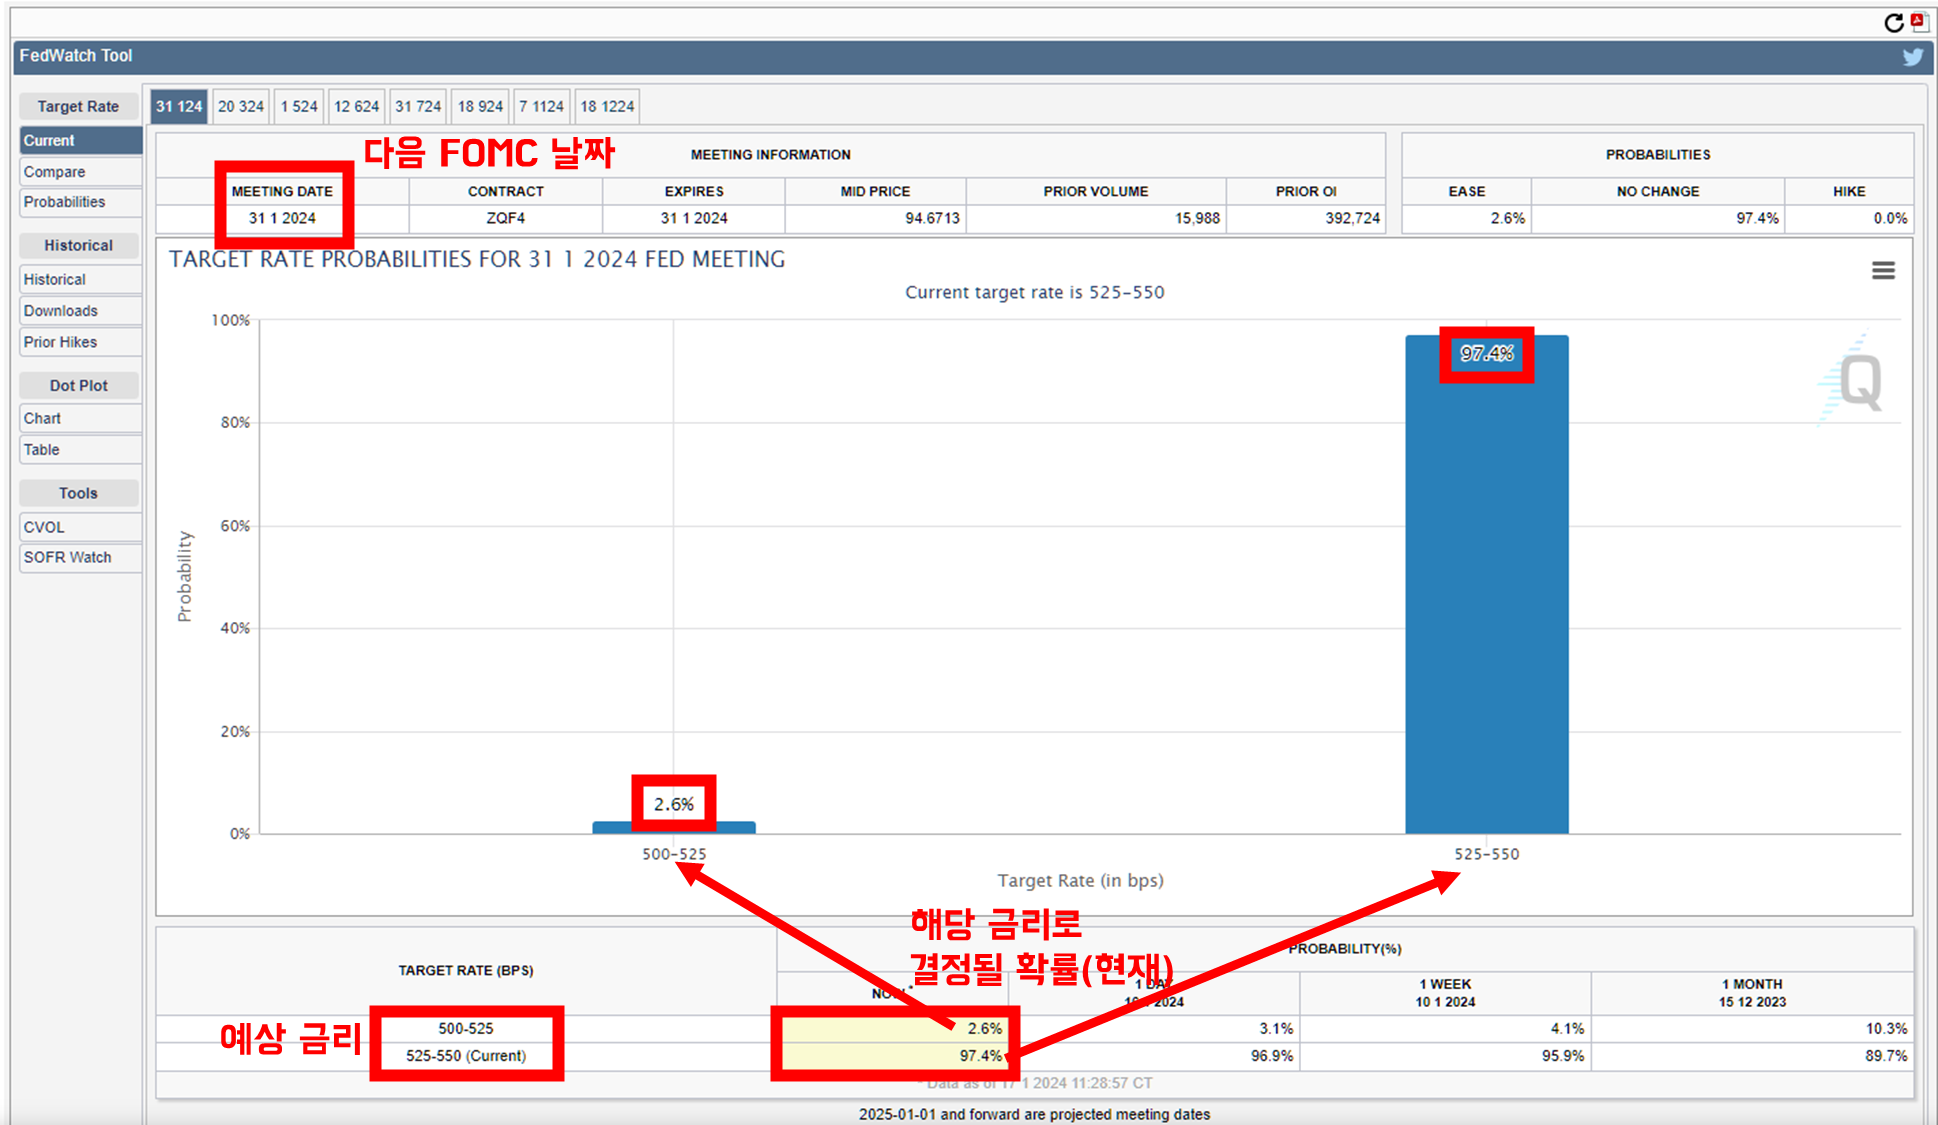Select the 31 724 meeting tab
The image size is (1938, 1125).
(x=418, y=106)
